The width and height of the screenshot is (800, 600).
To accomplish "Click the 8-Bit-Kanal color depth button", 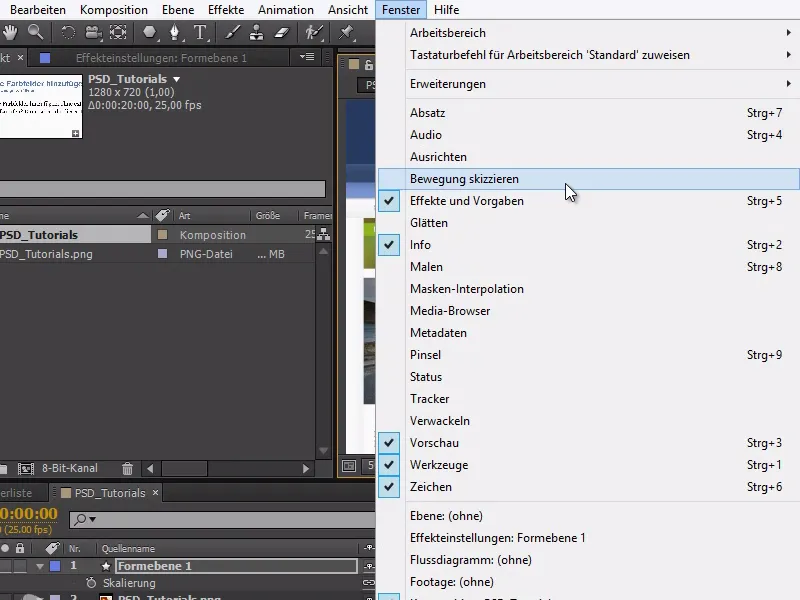I will point(69,468).
